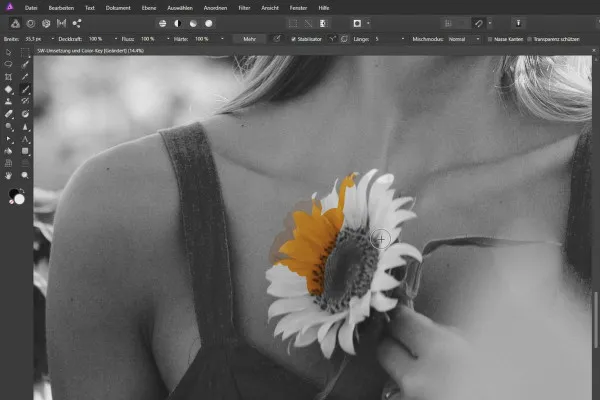Choose the freehand Lasso selection tool
The height and width of the screenshot is (400, 600).
(8, 64)
